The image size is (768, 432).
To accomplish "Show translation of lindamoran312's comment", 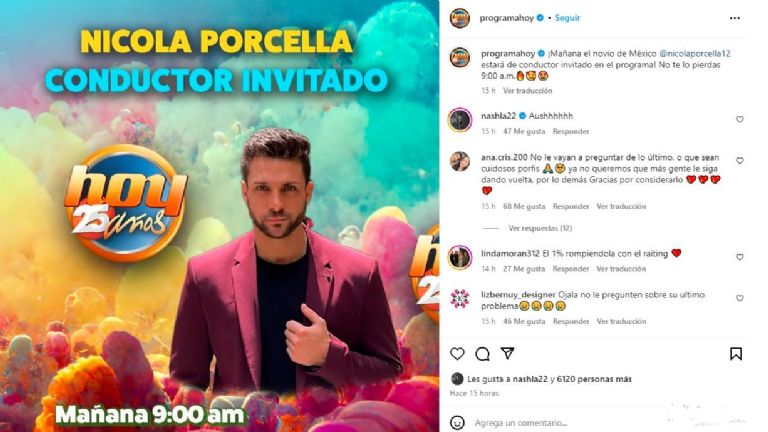I will 621,269.
